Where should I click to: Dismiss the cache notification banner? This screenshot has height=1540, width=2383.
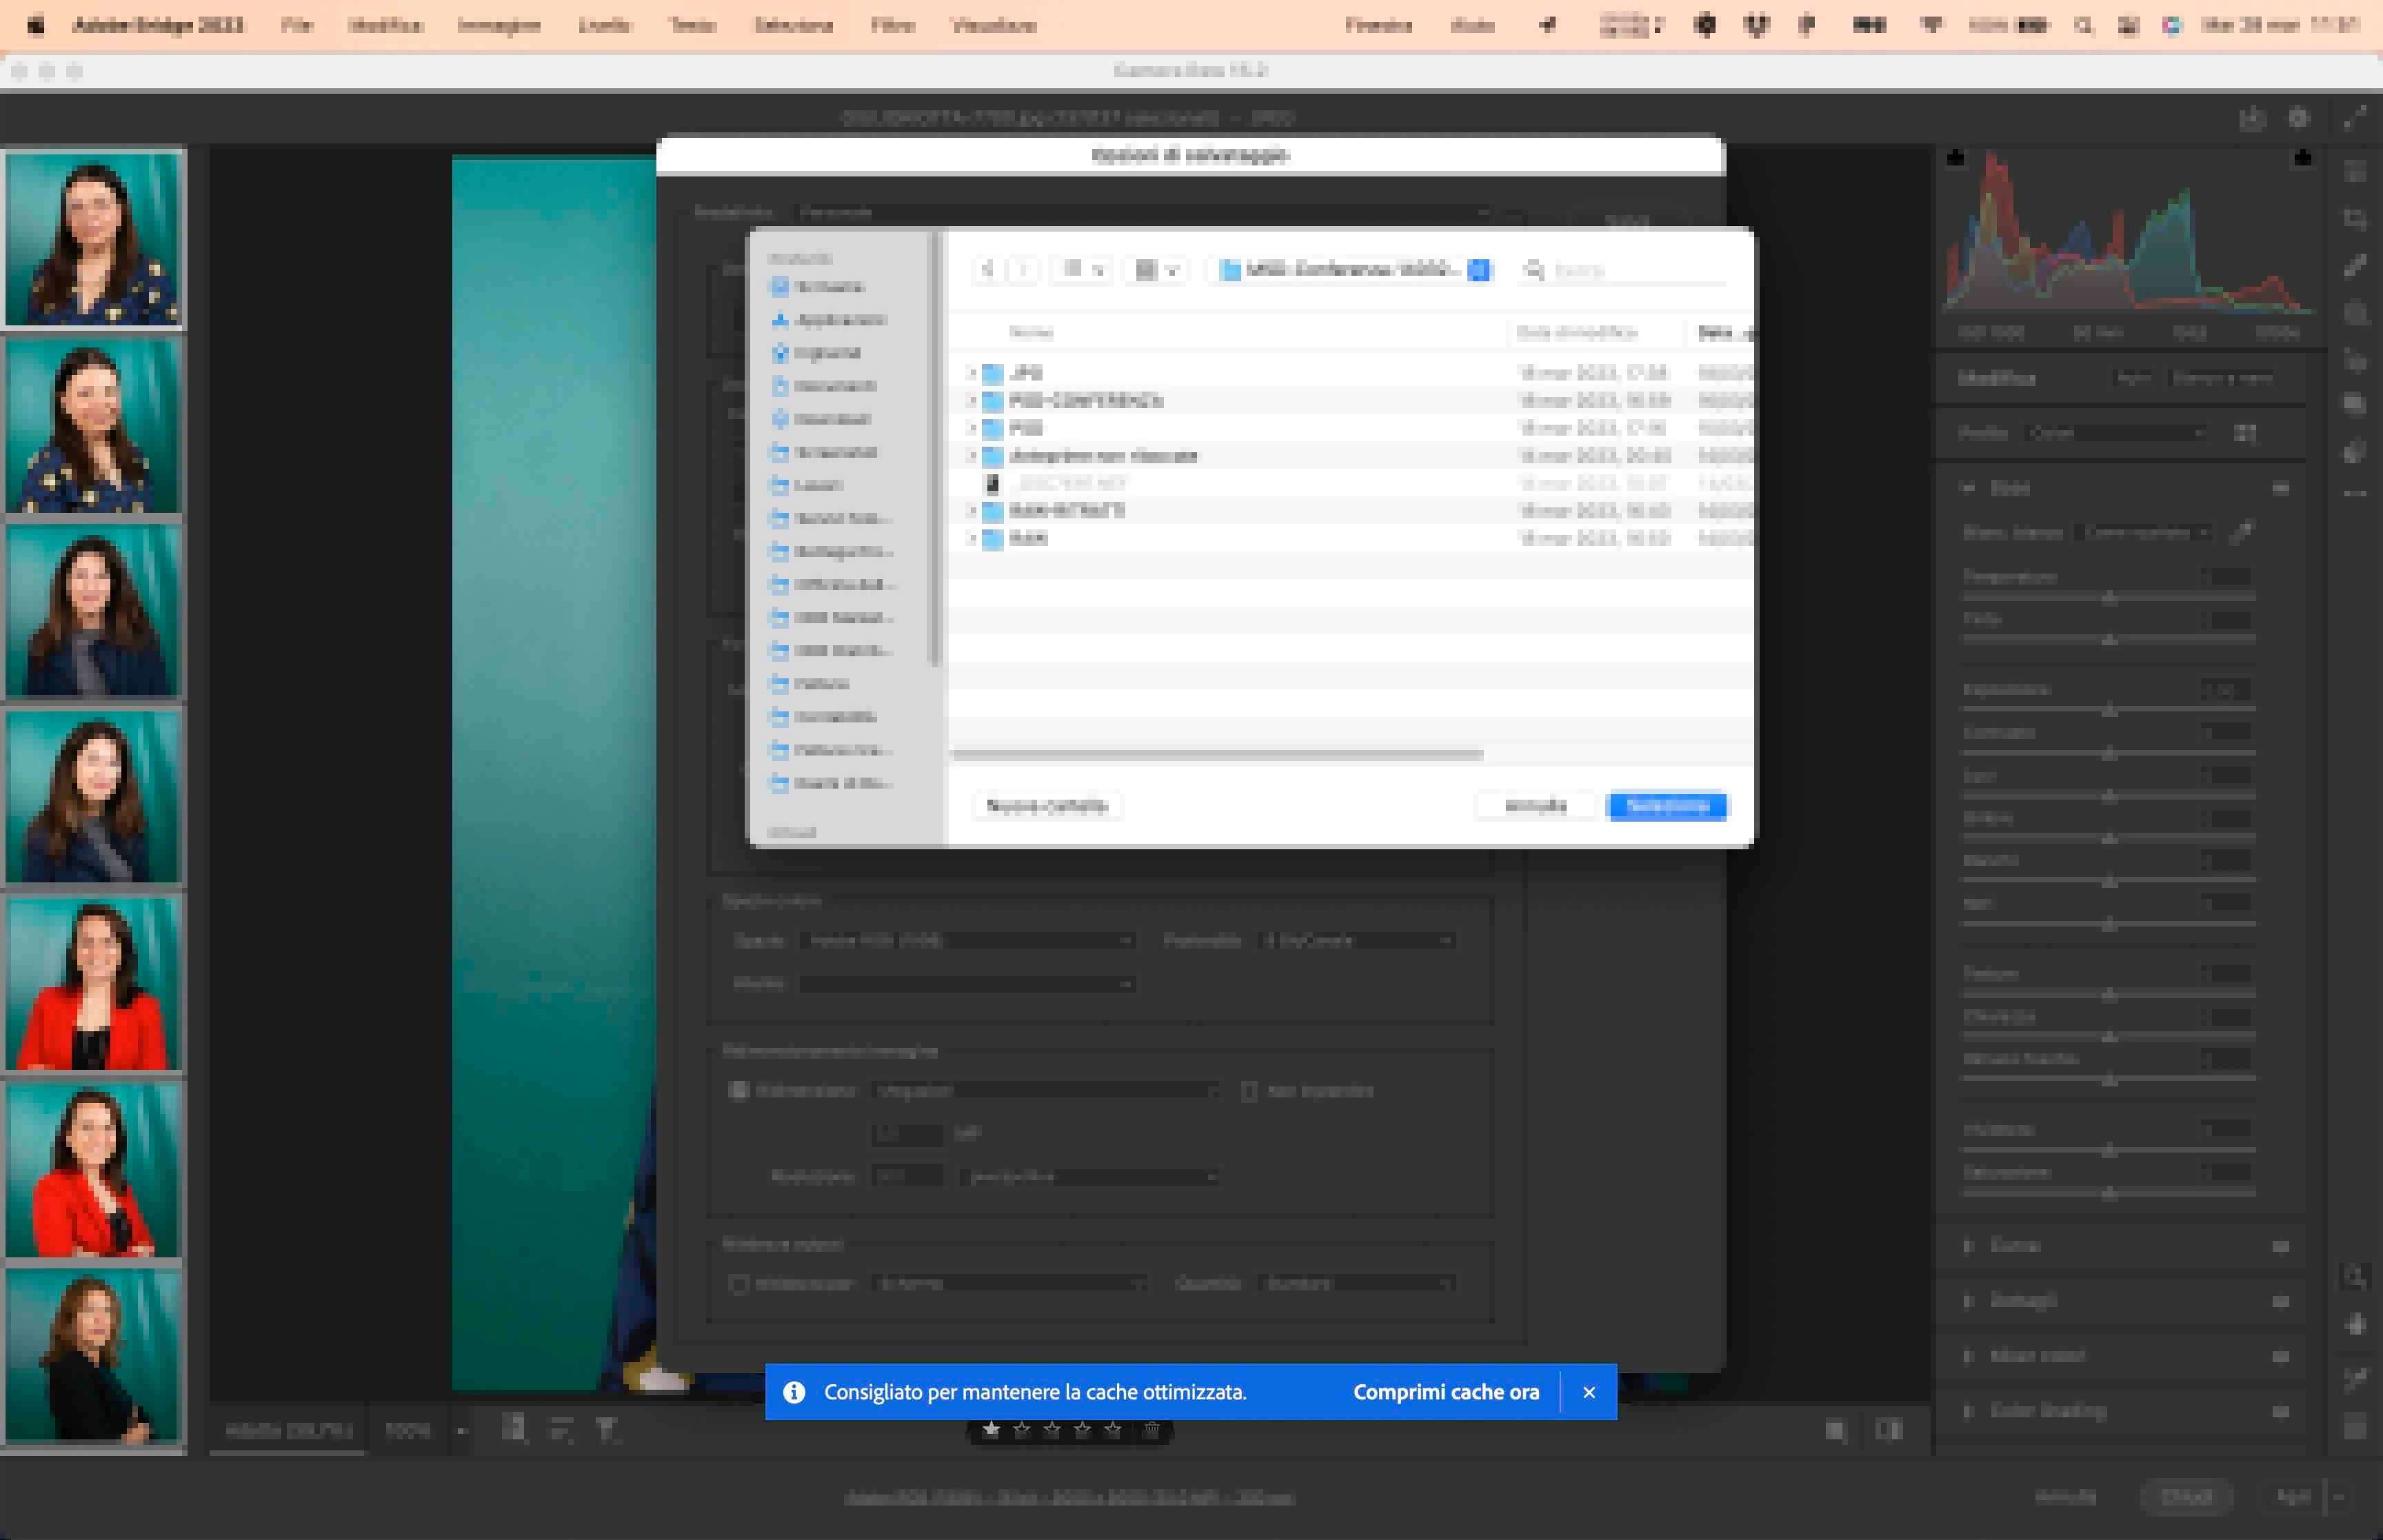[1589, 1392]
